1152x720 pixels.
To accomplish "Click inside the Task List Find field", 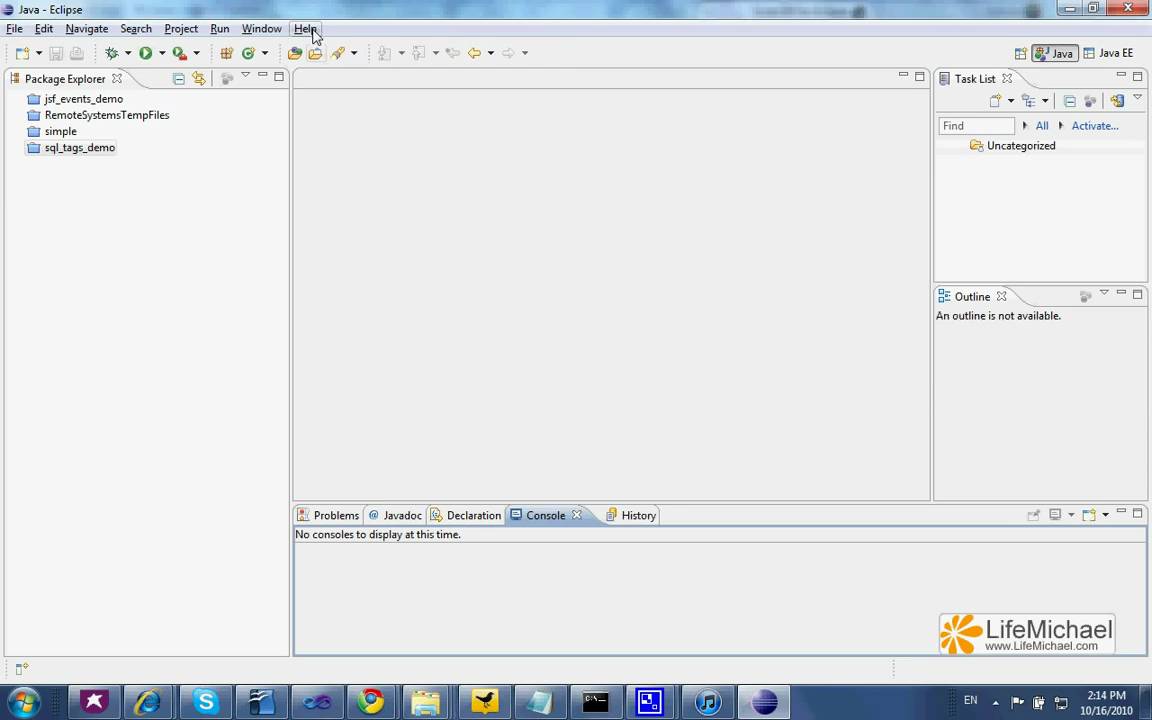I will pyautogui.click(x=976, y=126).
